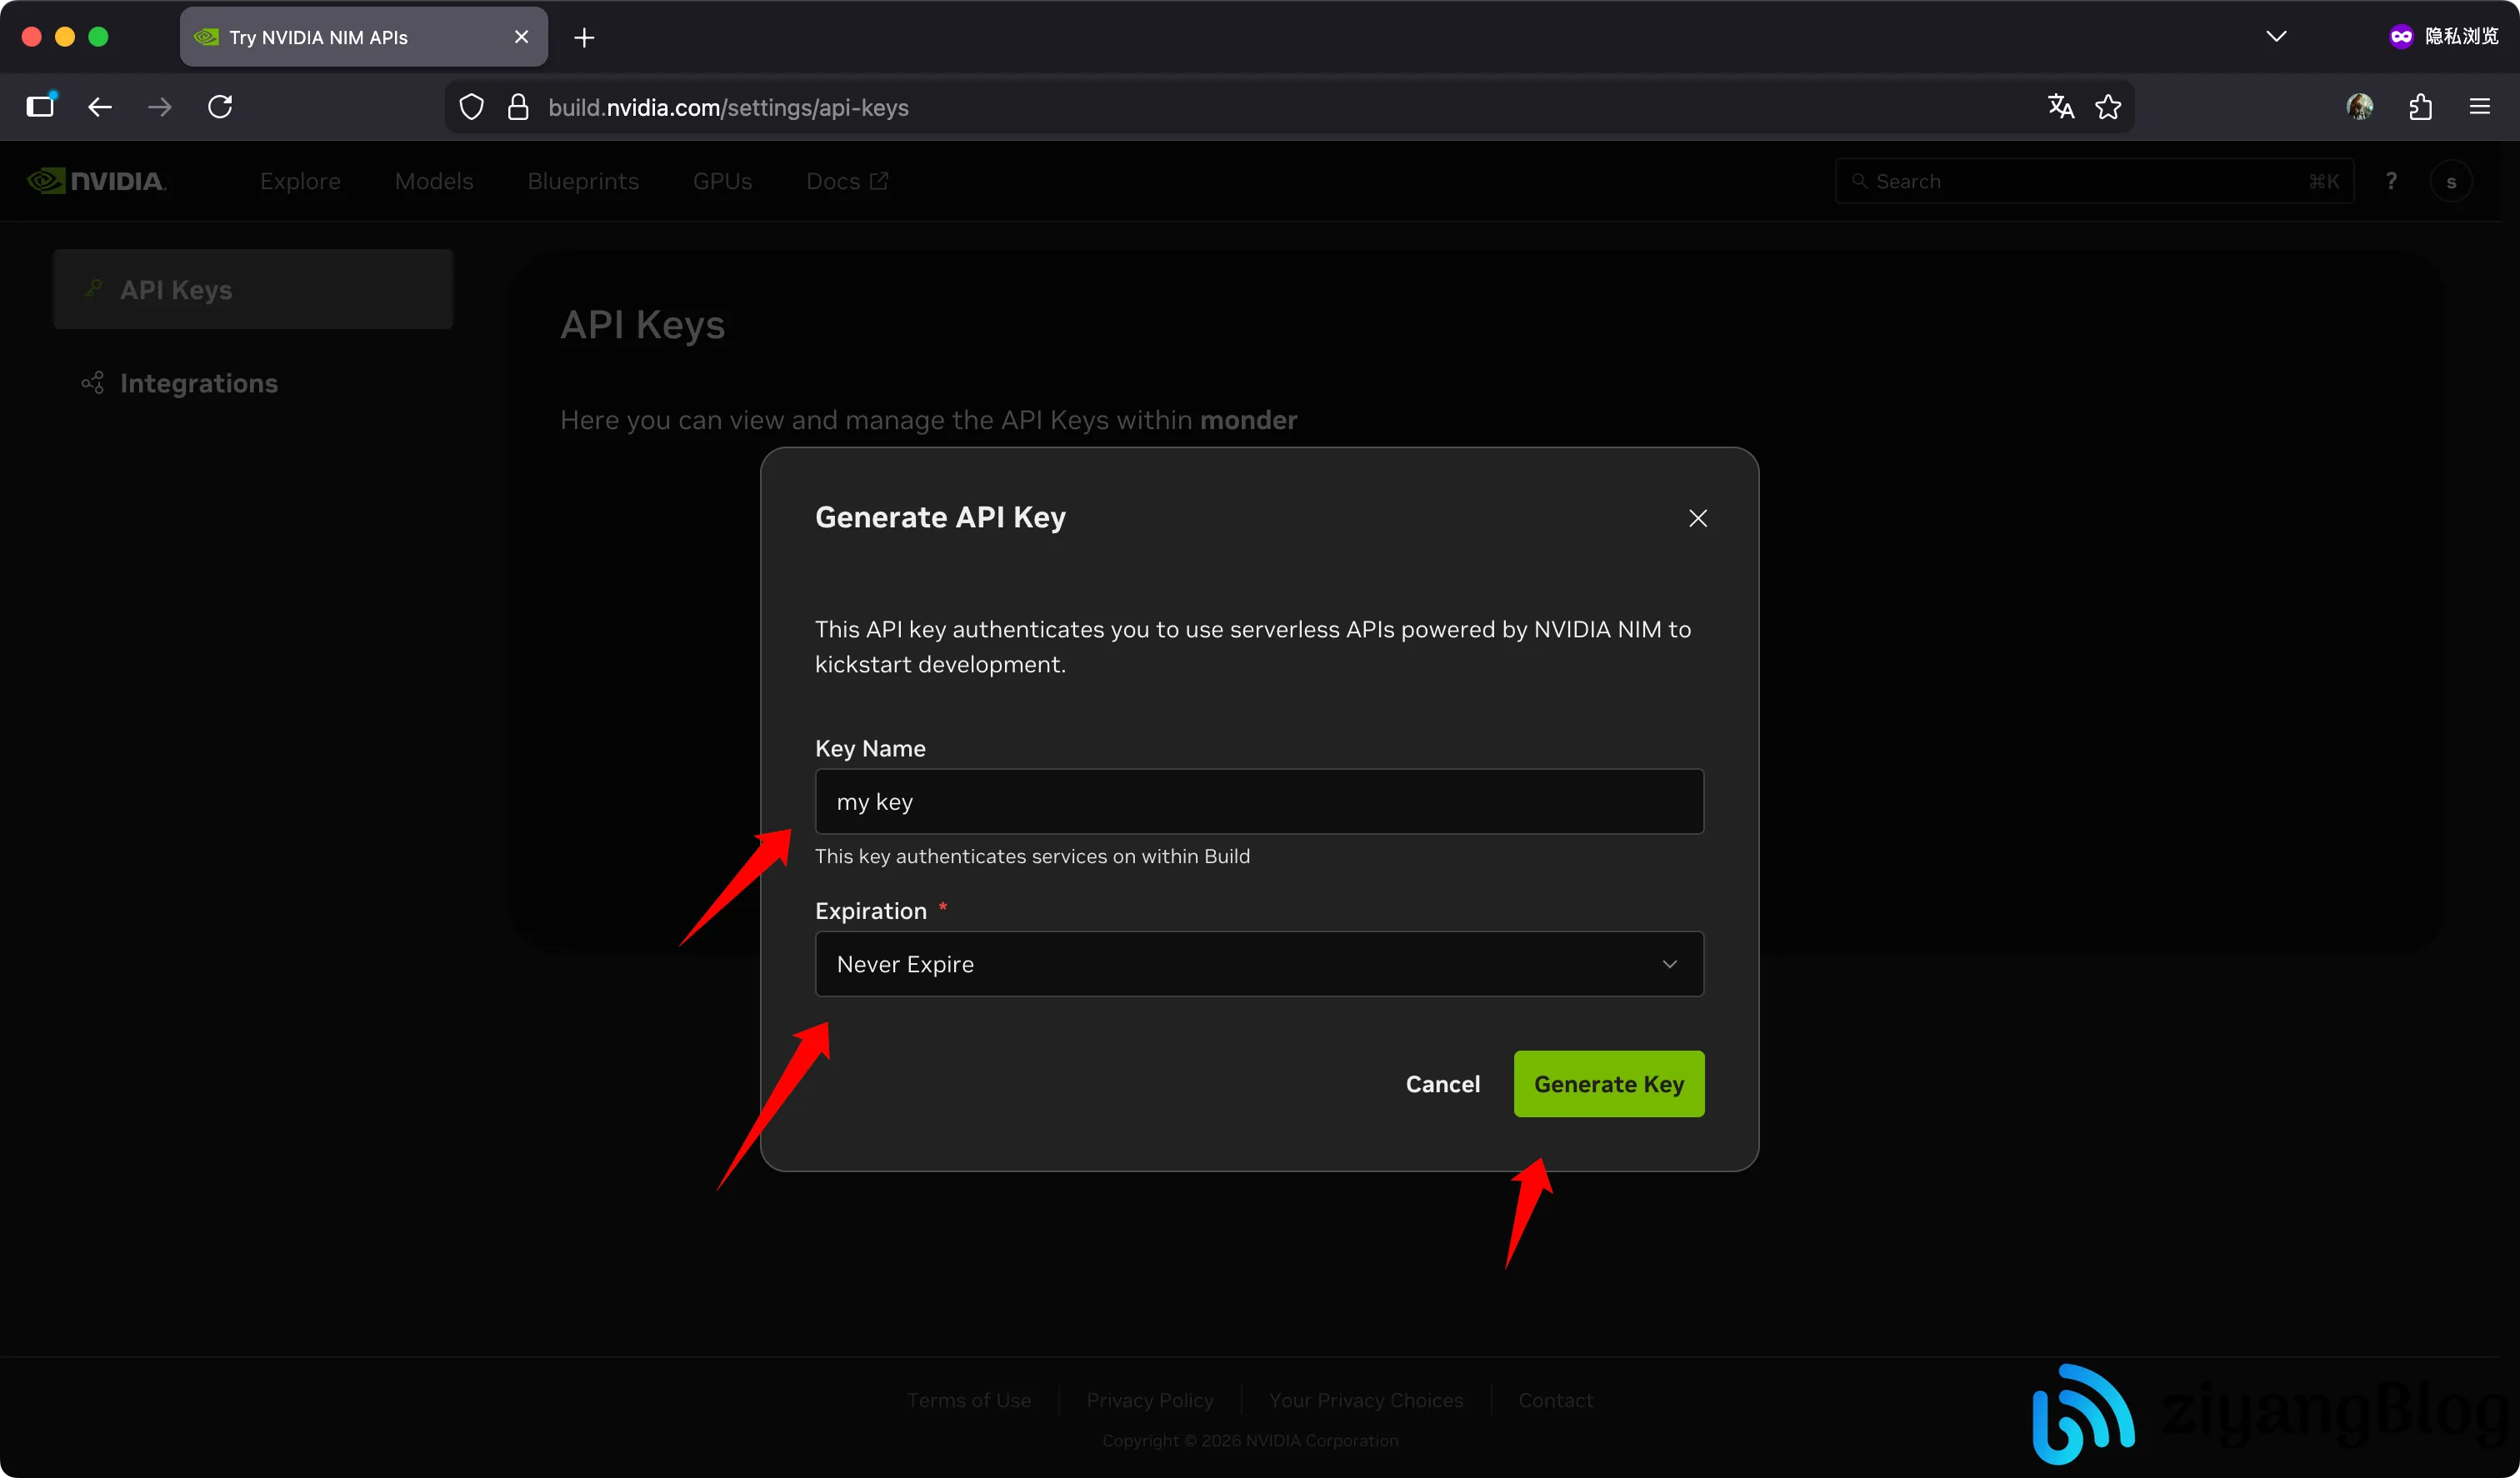Click the Generate Key button

click(1608, 1084)
